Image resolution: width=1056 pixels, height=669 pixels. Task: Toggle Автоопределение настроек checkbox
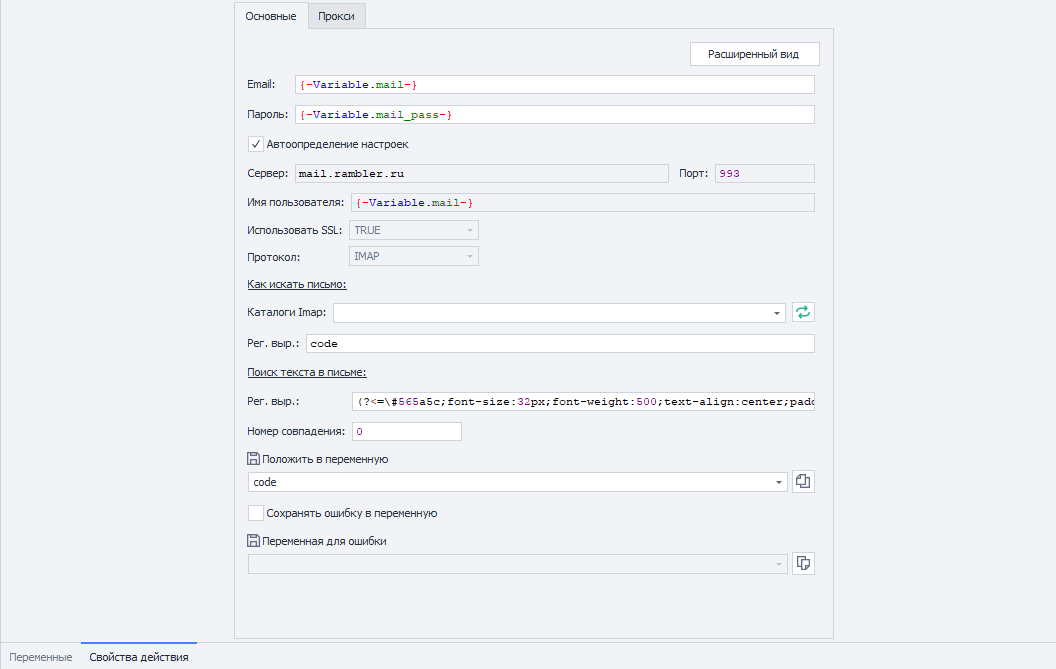click(256, 144)
